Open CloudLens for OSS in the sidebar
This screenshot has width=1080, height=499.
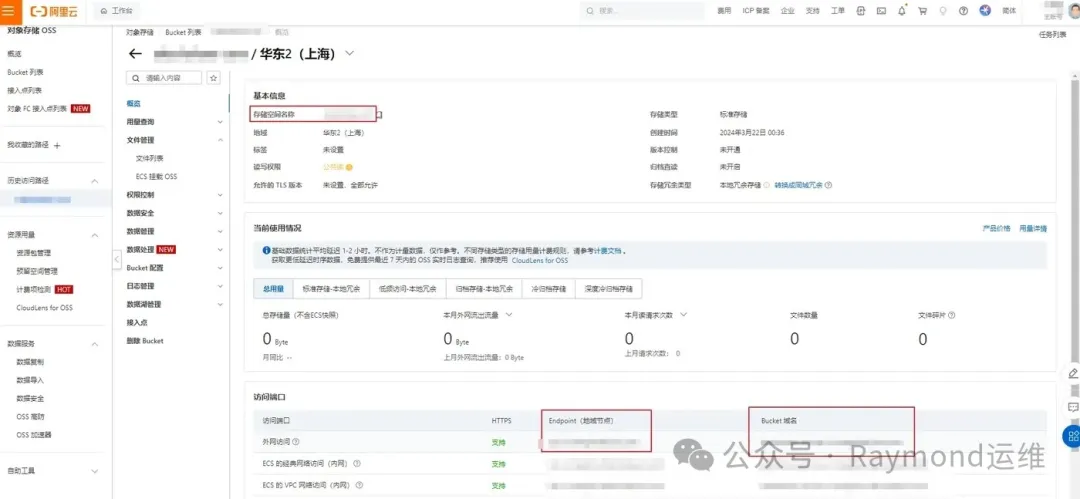[x=44, y=307]
